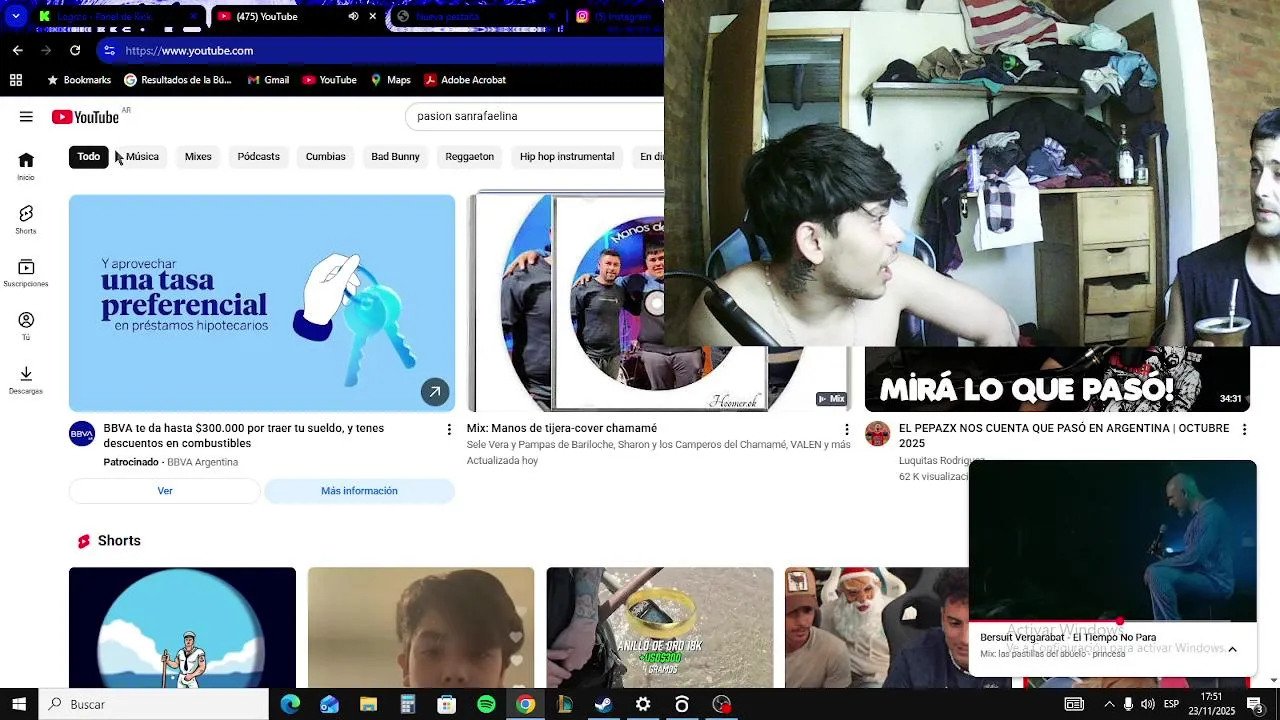Click the browser address bar URL
1280x720 pixels.
[189, 51]
